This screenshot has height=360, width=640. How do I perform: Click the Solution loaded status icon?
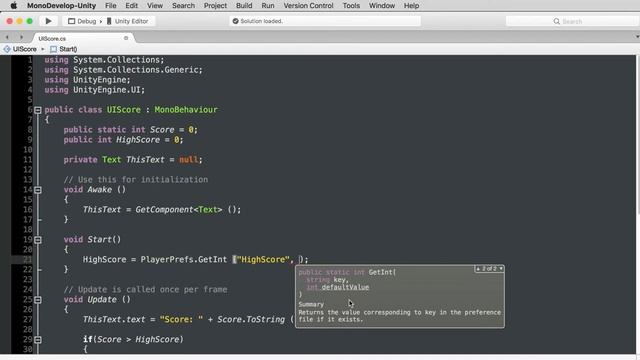point(236,21)
